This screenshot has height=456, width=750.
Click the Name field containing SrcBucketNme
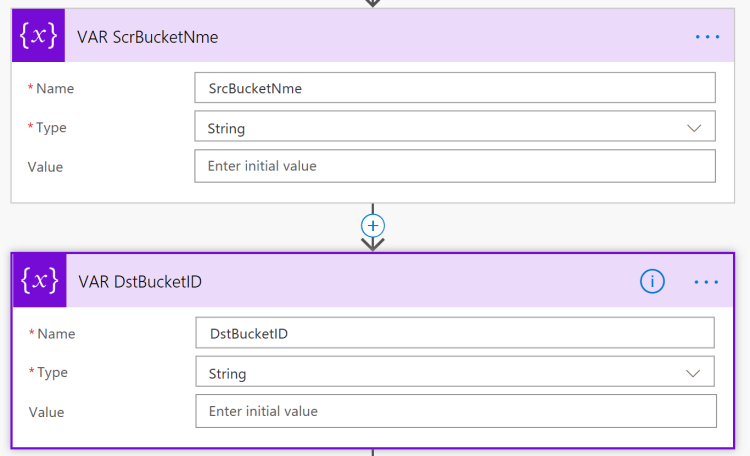click(x=455, y=88)
